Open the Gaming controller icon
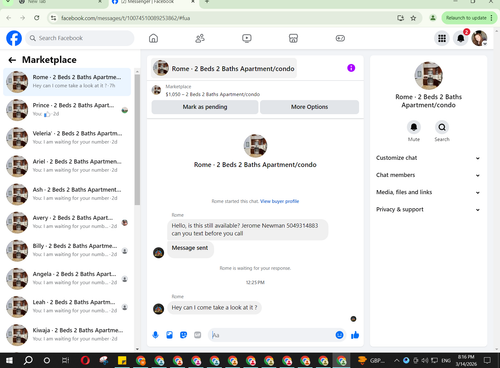This screenshot has width=500, height=368. click(340, 38)
